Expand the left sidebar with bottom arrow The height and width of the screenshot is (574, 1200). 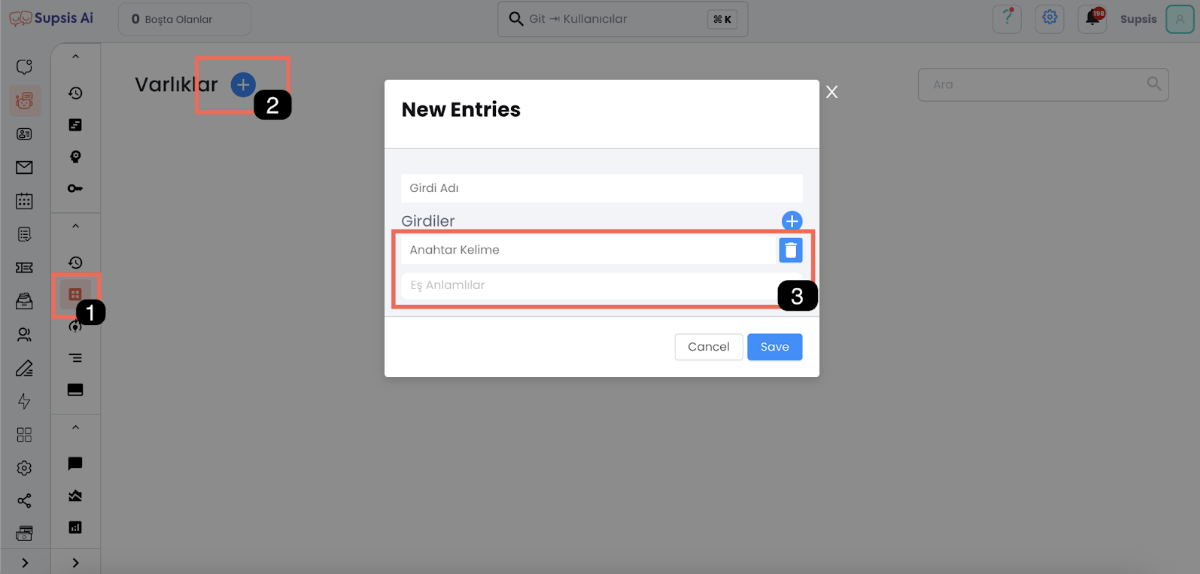click(25, 563)
